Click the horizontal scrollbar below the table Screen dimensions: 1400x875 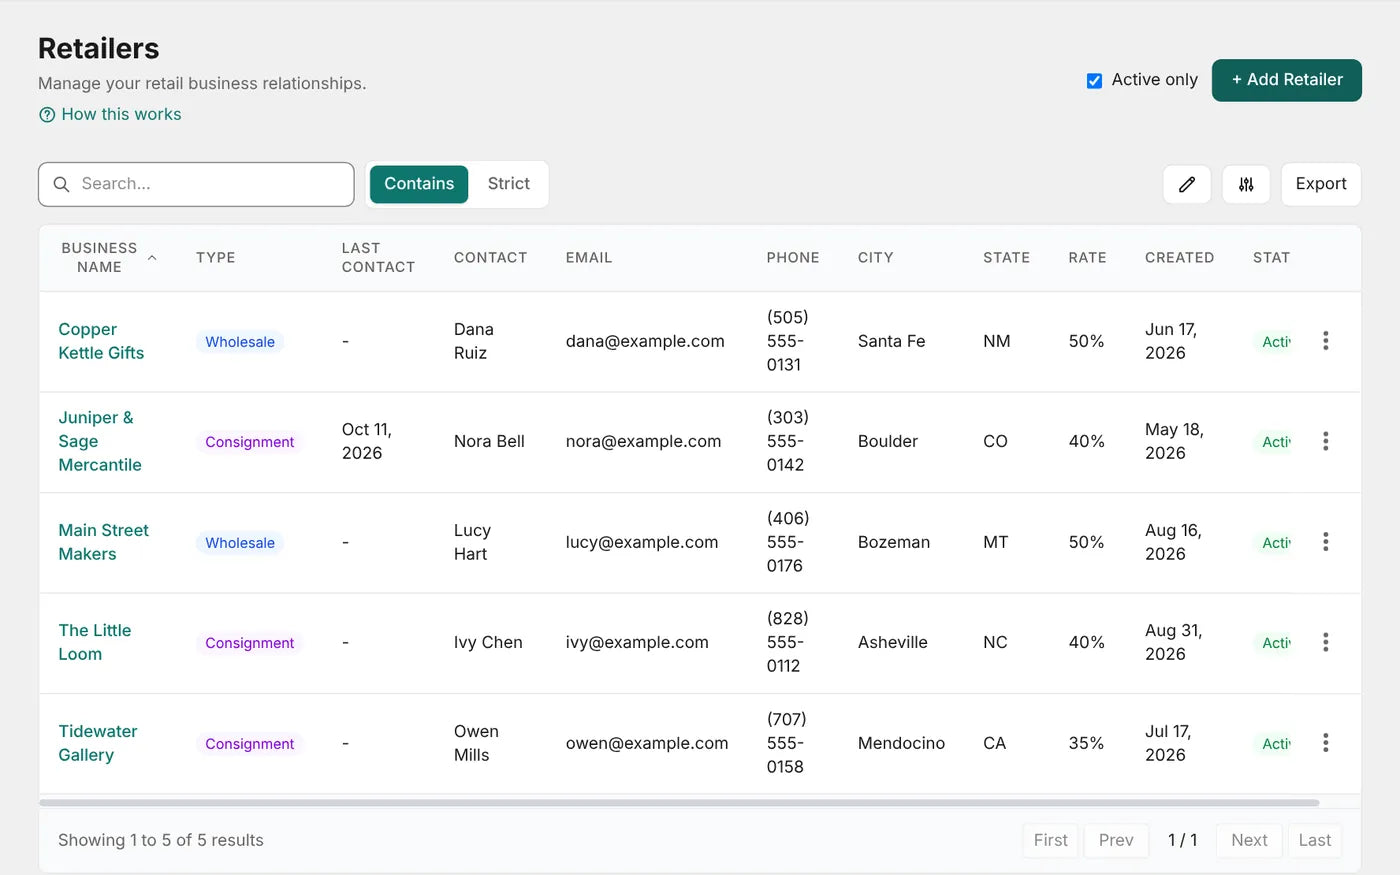679,802
